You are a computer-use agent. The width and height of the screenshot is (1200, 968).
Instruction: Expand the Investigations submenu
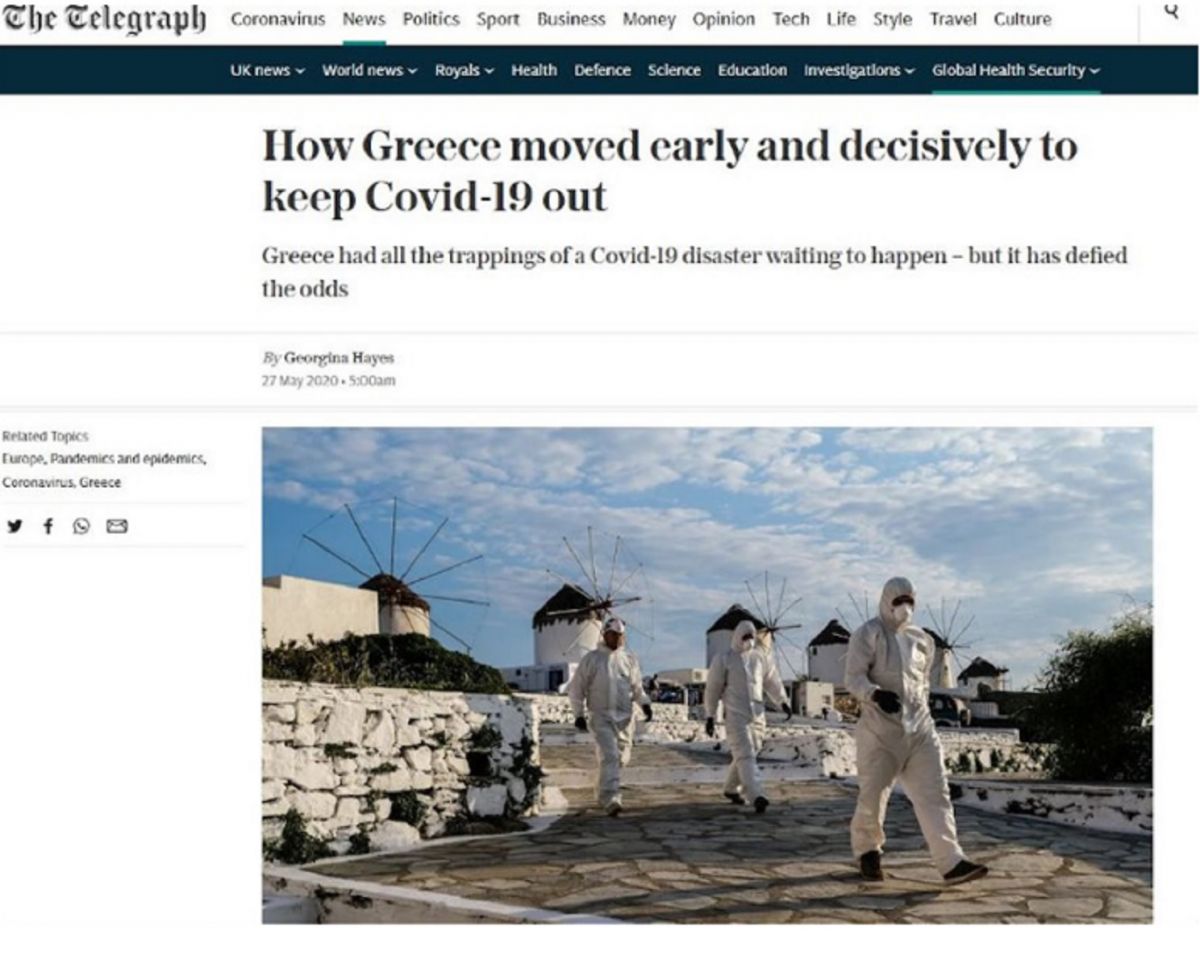pyautogui.click(x=859, y=70)
